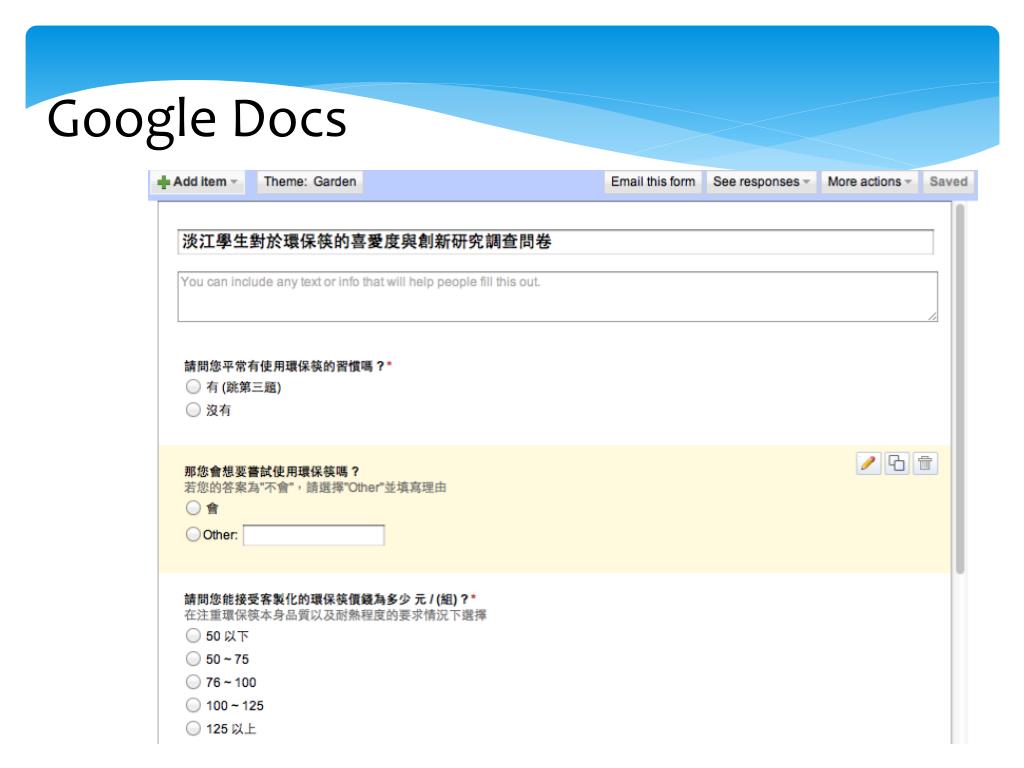
Task: Select the 125 以上 price option
Action: pos(193,728)
